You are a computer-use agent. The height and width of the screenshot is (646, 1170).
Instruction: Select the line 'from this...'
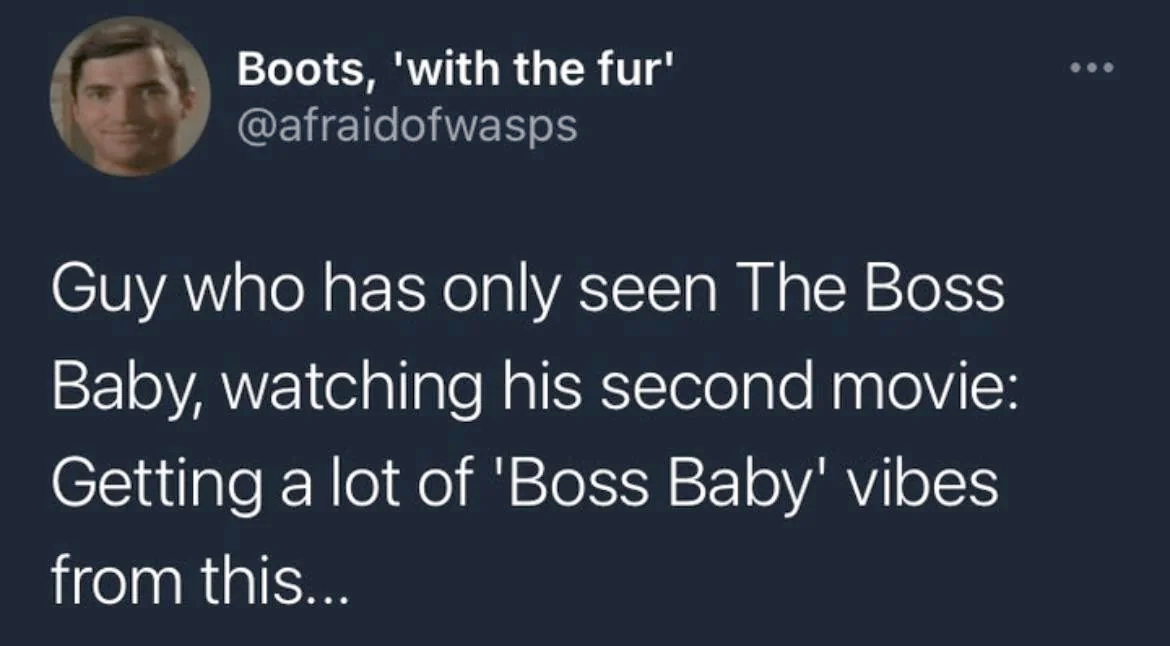[x=199, y=580]
